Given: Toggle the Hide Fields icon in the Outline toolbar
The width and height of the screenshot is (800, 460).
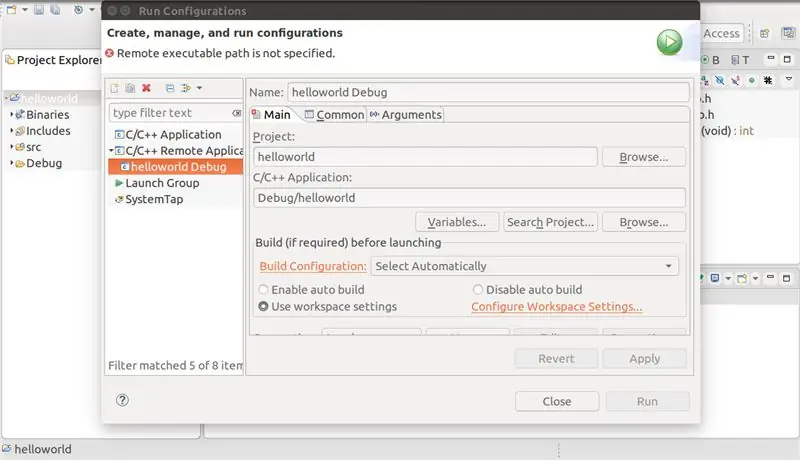Looking at the screenshot, I should (719, 81).
